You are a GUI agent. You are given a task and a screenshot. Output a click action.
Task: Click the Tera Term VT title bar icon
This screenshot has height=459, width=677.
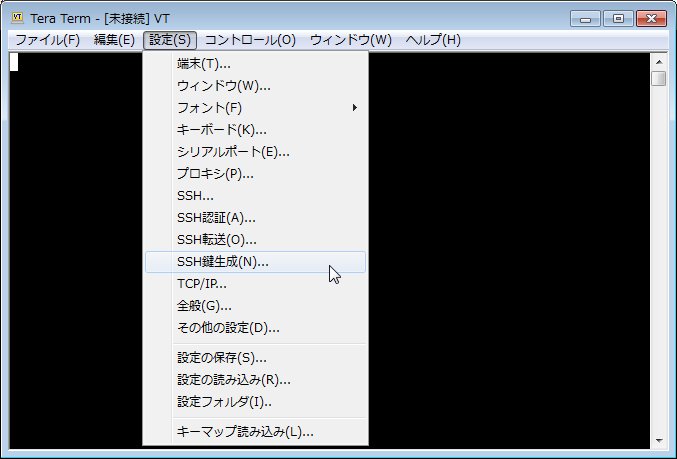point(17,18)
